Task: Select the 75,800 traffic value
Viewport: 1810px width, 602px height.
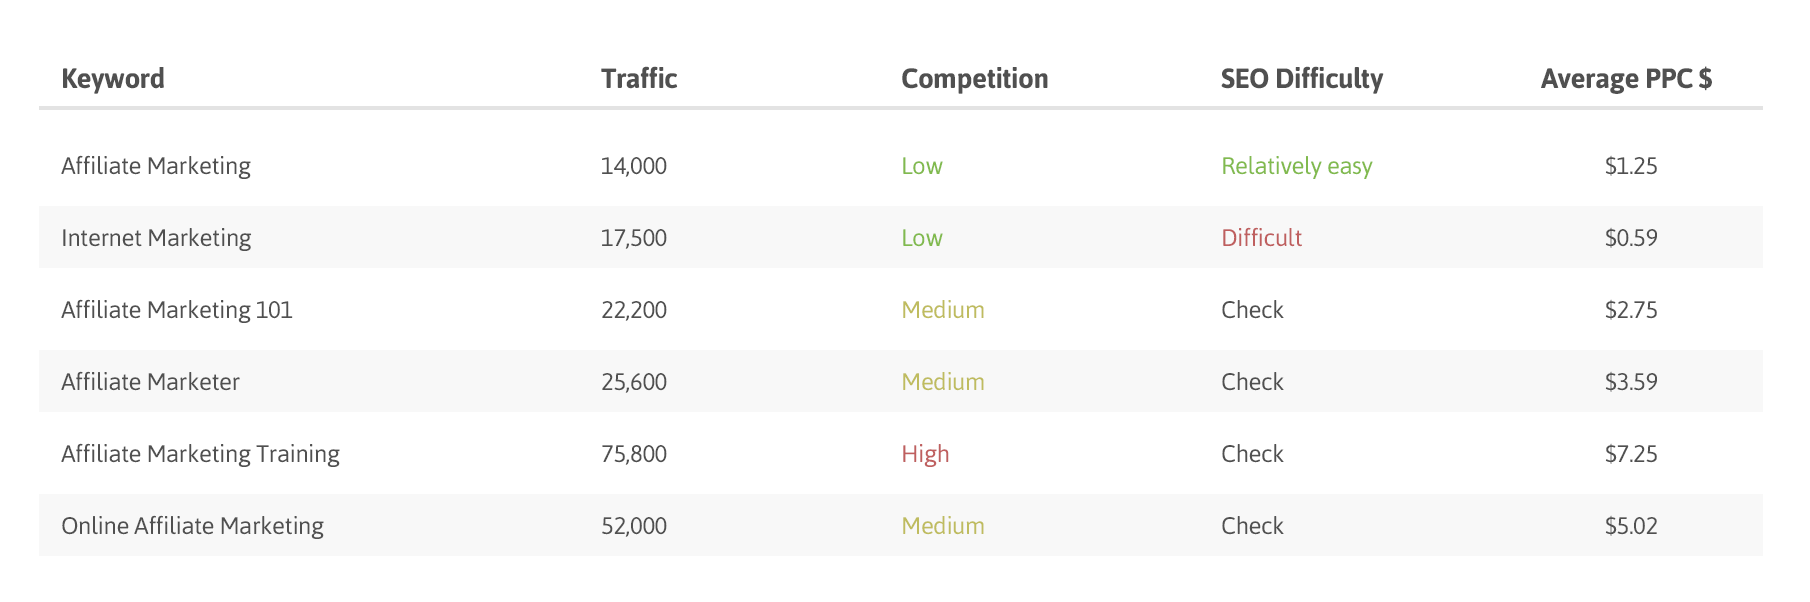Action: (x=634, y=454)
